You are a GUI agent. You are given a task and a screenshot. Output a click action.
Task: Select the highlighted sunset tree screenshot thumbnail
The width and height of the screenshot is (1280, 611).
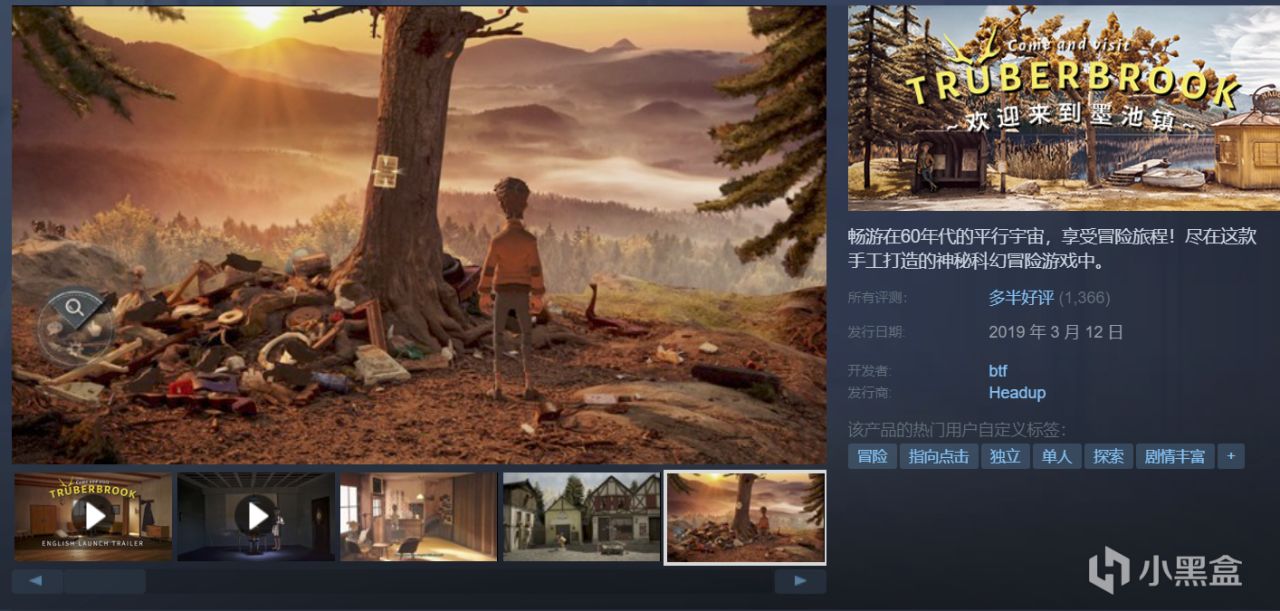[745, 517]
